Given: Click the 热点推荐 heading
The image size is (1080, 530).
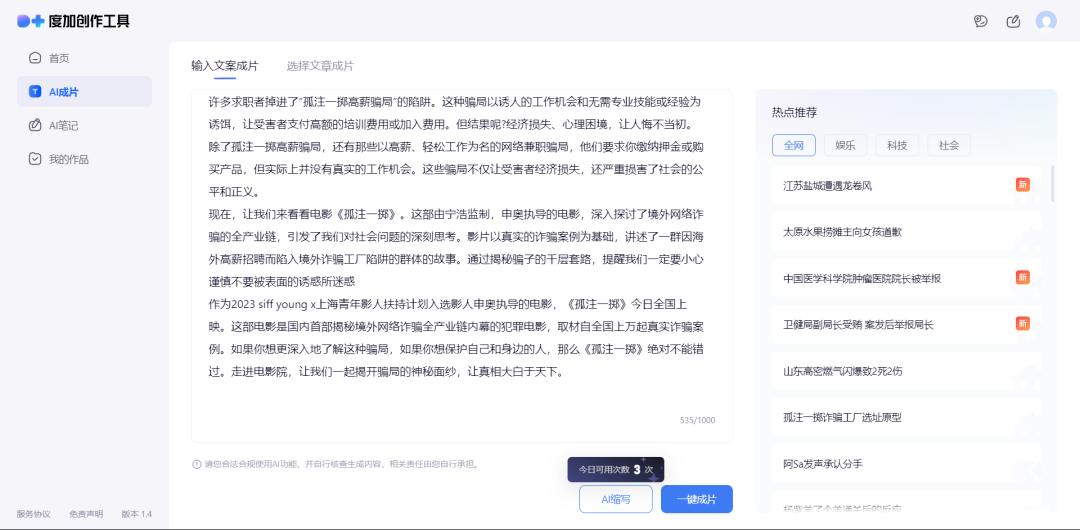Looking at the screenshot, I should pos(795,112).
